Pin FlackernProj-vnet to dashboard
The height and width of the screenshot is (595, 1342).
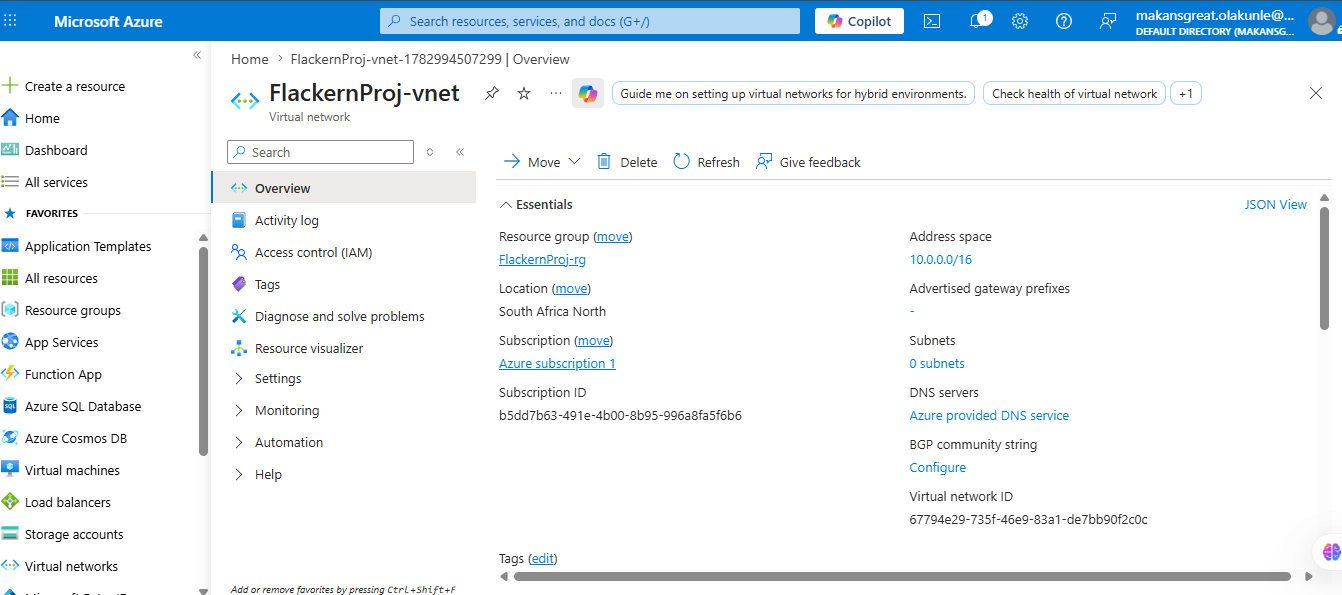(491, 93)
